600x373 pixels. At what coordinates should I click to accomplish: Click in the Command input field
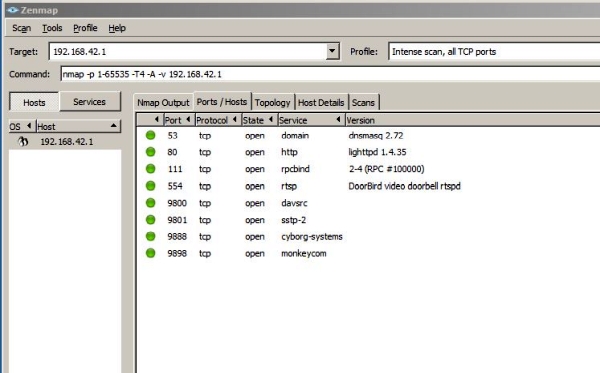pos(330,74)
